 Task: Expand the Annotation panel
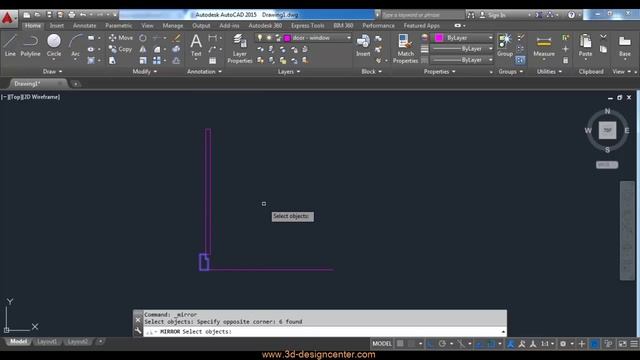pos(204,71)
